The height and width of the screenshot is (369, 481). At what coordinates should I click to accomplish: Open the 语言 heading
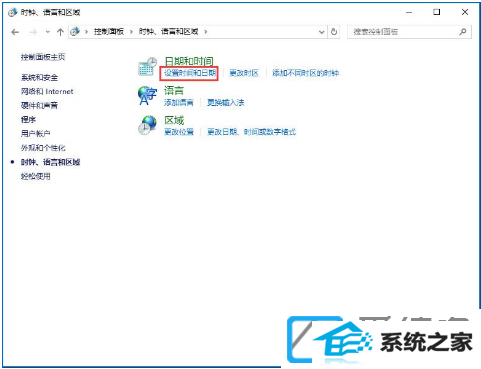pos(174,90)
